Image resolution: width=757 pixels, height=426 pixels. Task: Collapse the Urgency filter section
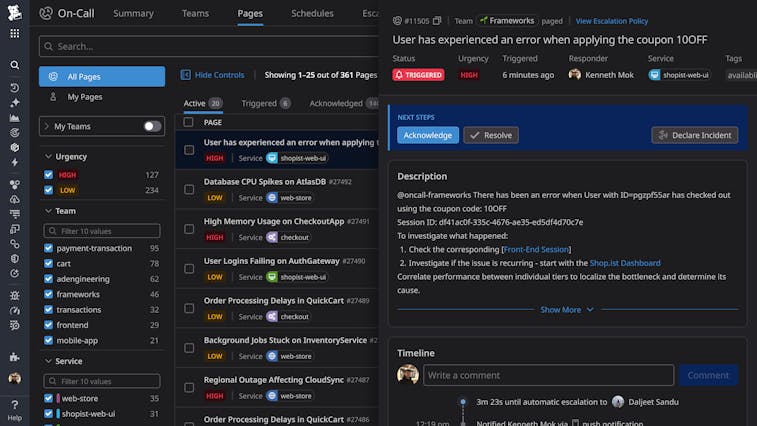point(47,157)
